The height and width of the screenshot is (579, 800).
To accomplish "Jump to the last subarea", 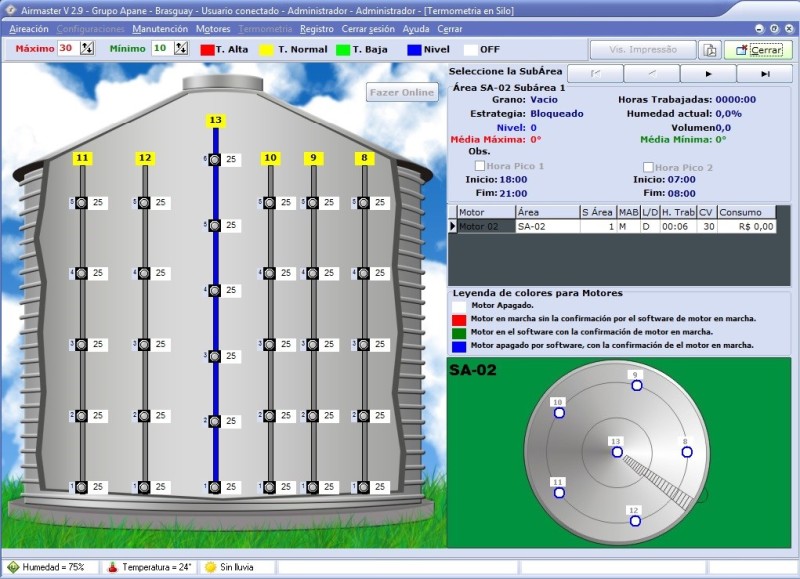I will pyautogui.click(x=764, y=74).
